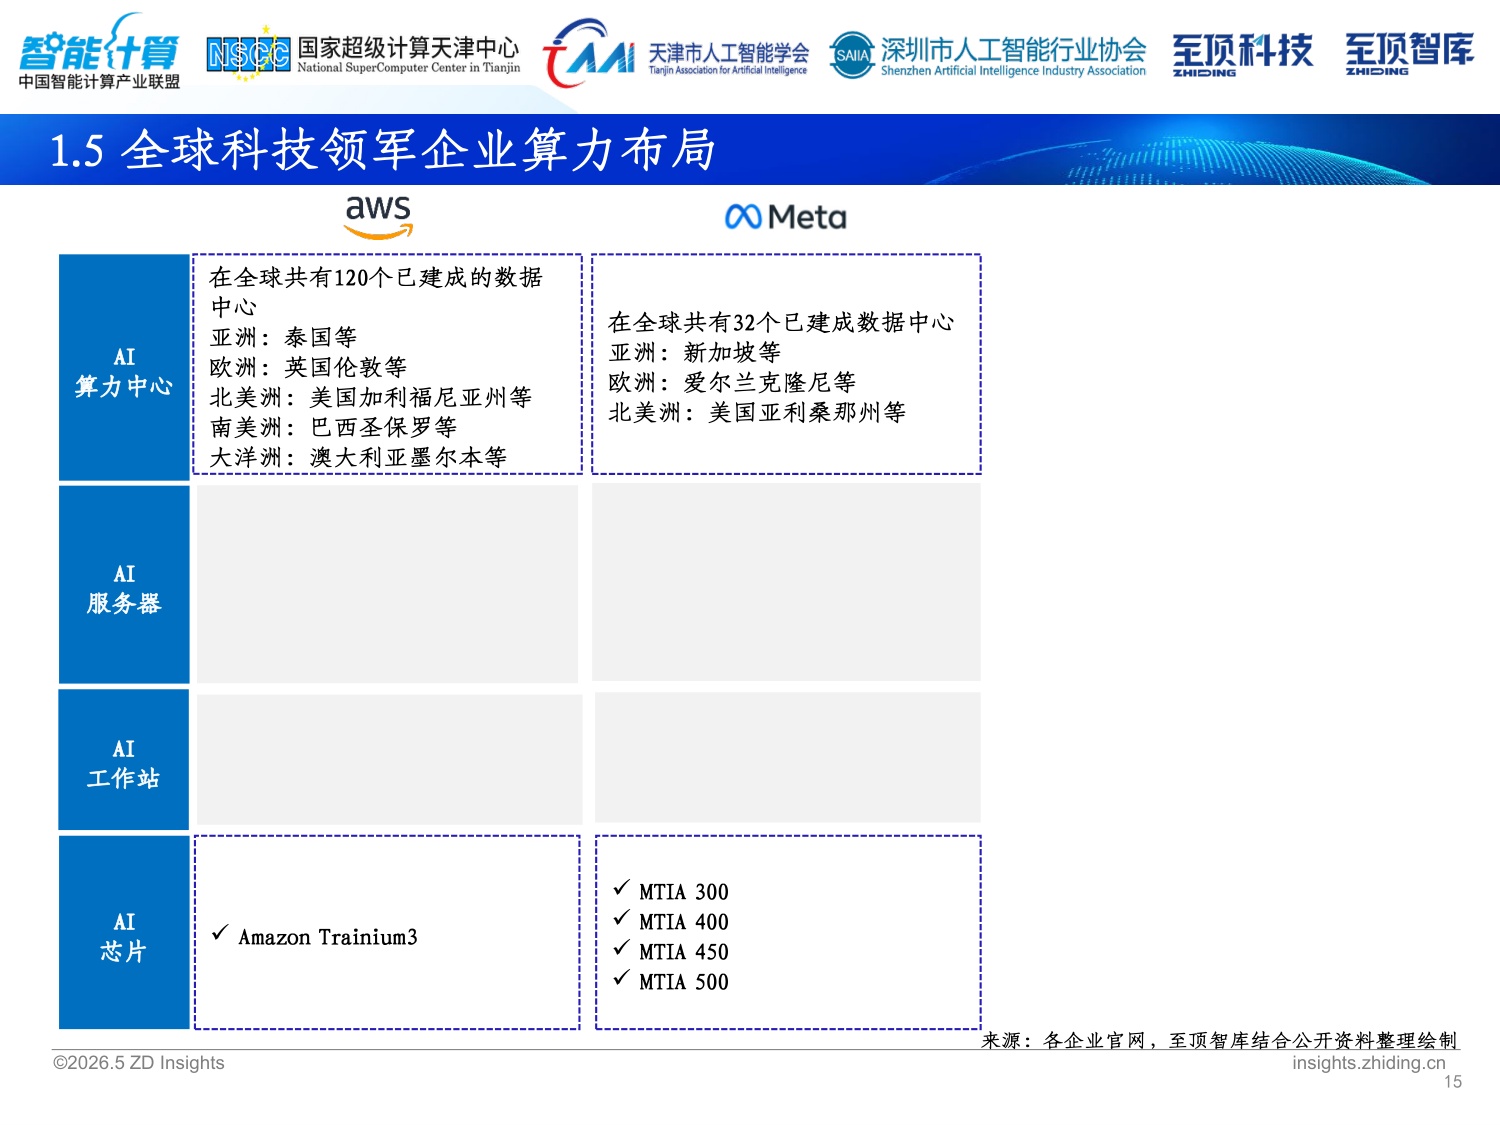Click text 在全球共有120个已建成的数据中心
Image resolution: width=1500 pixels, height=1125 pixels.
coord(376,292)
